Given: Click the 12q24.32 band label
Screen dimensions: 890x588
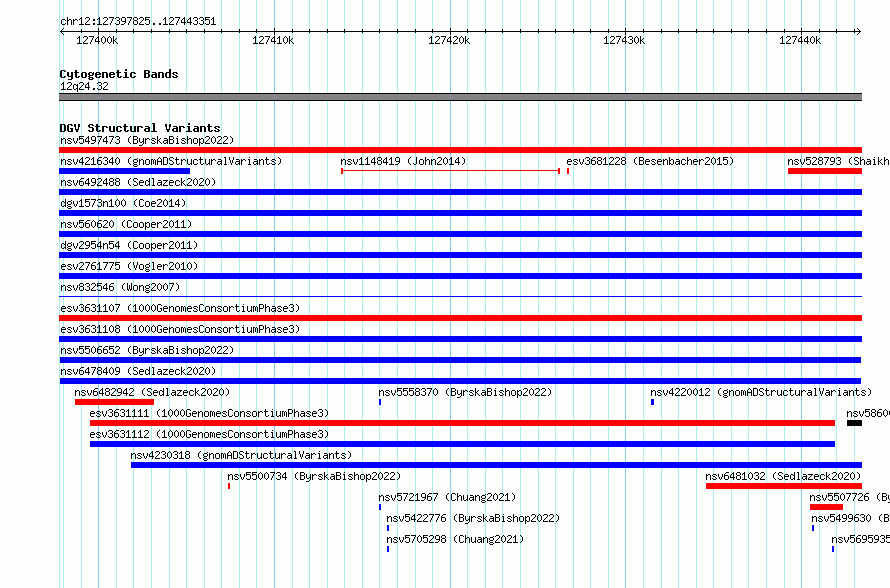Looking at the screenshot, I should click(84, 87).
